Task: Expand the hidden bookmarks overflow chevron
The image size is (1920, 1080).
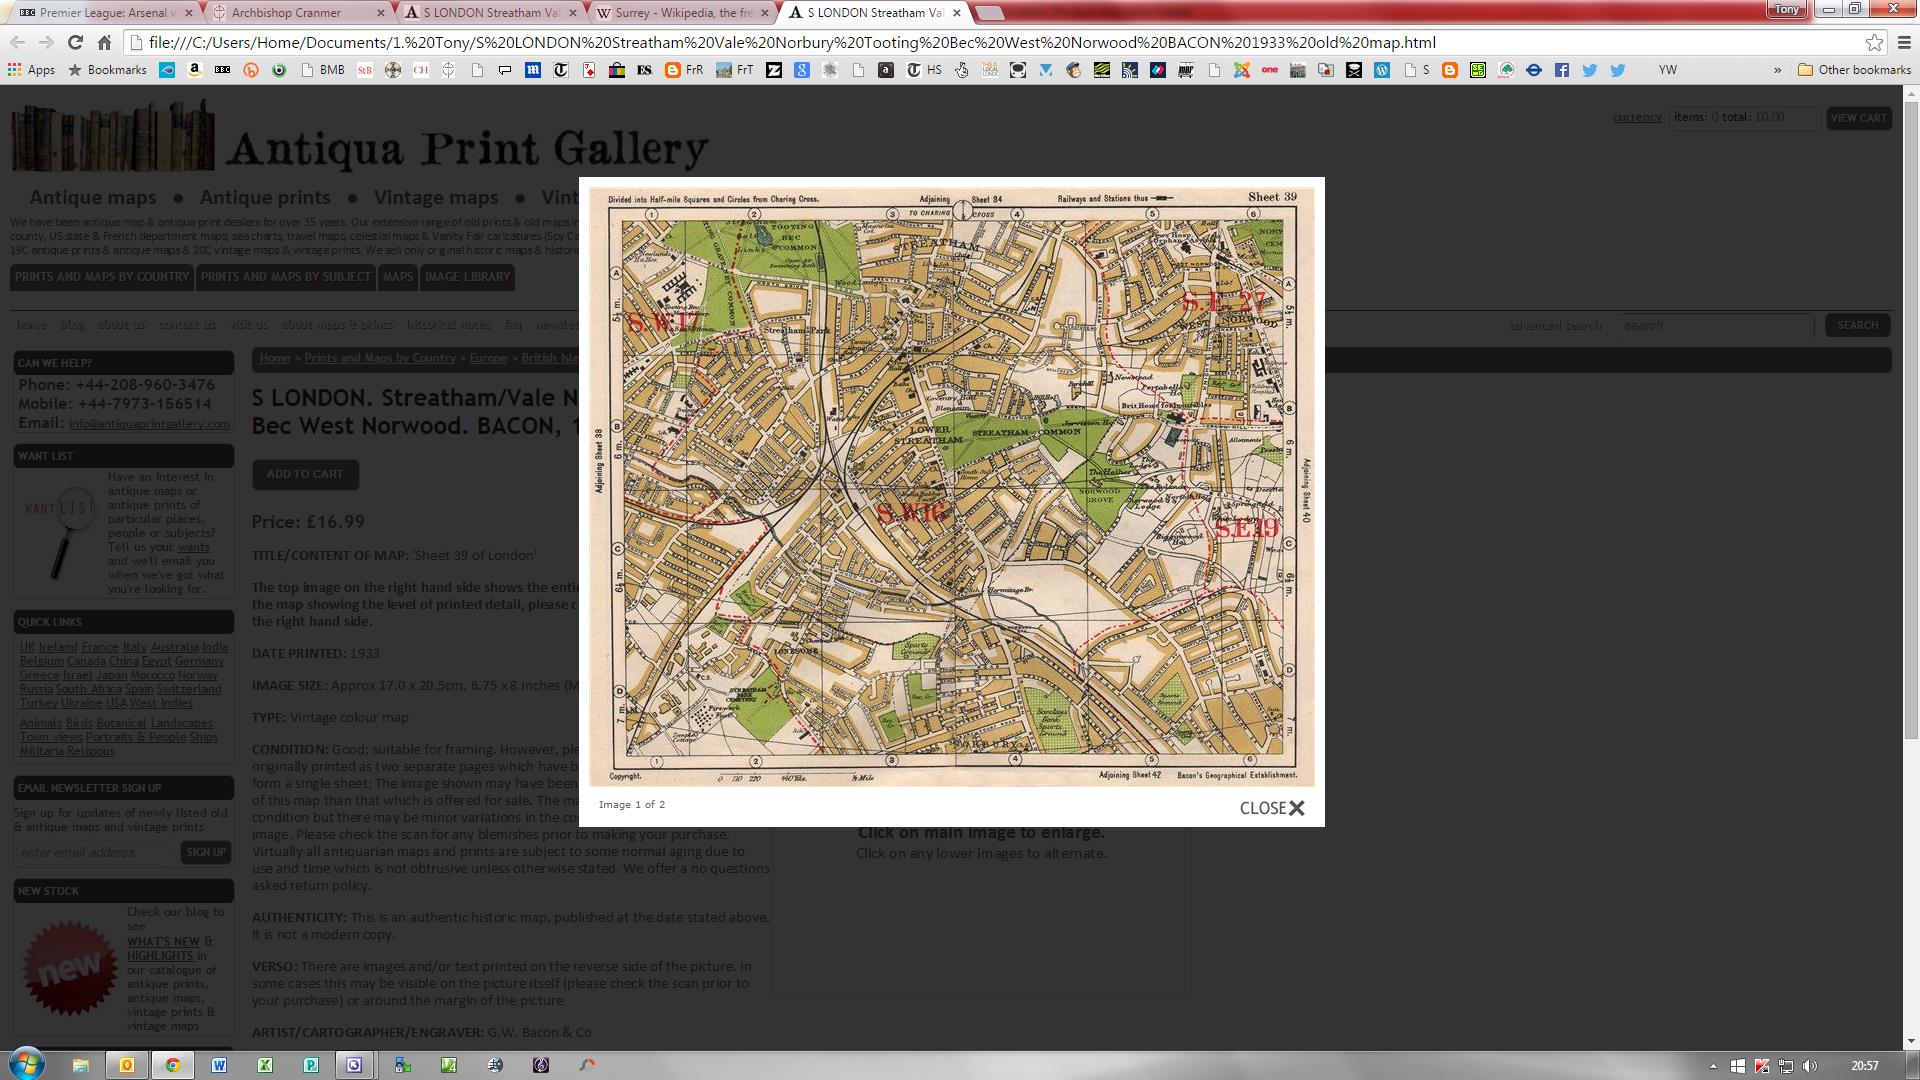Action: click(1777, 70)
